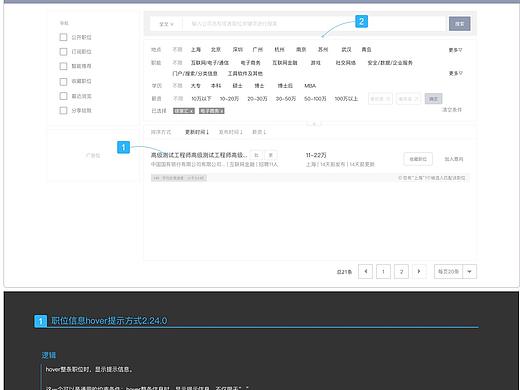Click 清空条件 to clear filters
This screenshot has height=390, width=520.
(452, 110)
